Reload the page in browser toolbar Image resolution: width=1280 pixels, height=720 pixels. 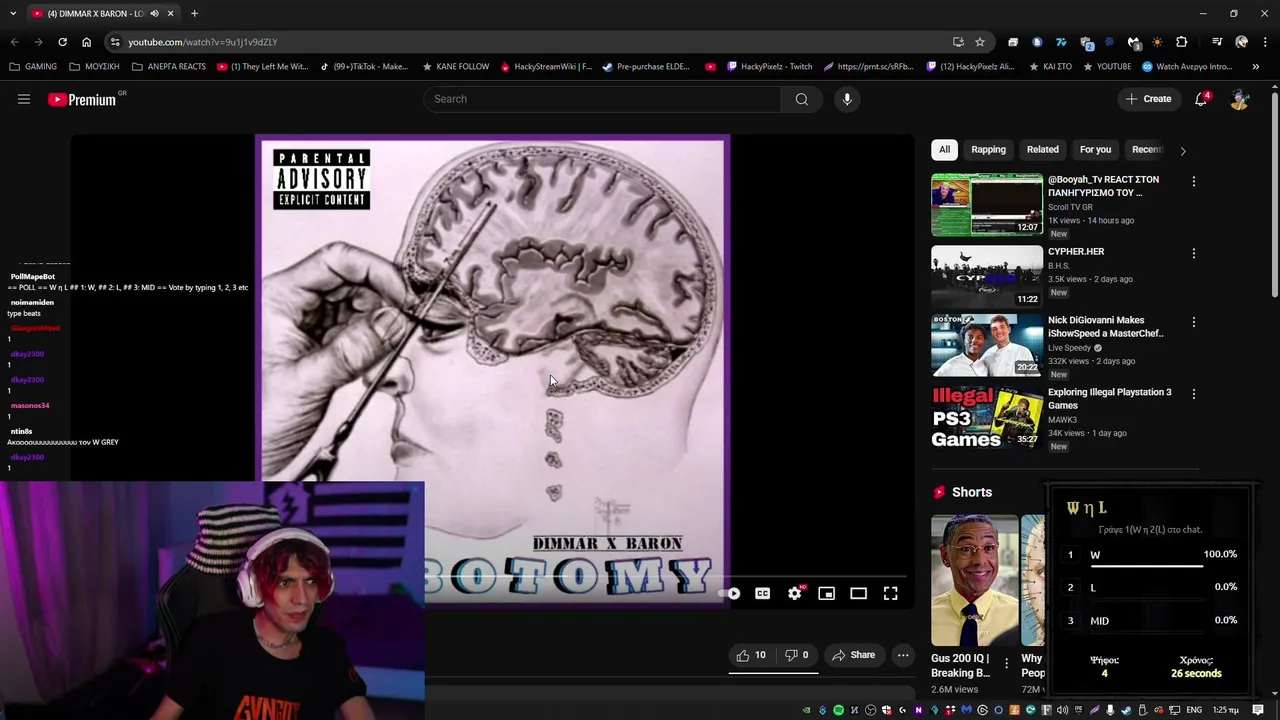tap(62, 42)
